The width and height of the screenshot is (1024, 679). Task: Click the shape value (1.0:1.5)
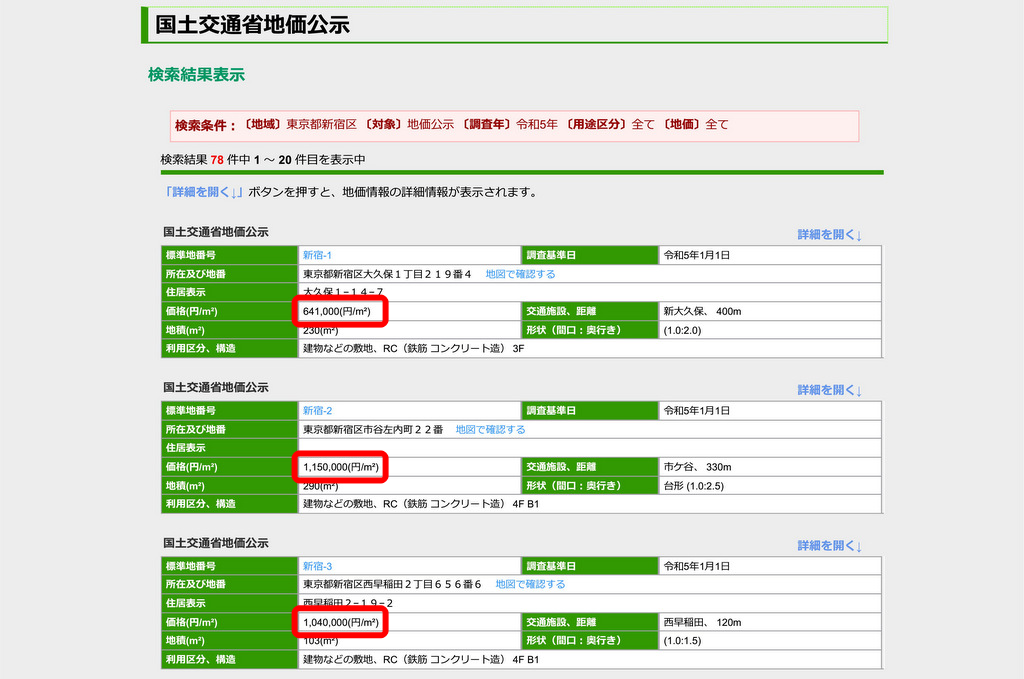[x=682, y=640]
